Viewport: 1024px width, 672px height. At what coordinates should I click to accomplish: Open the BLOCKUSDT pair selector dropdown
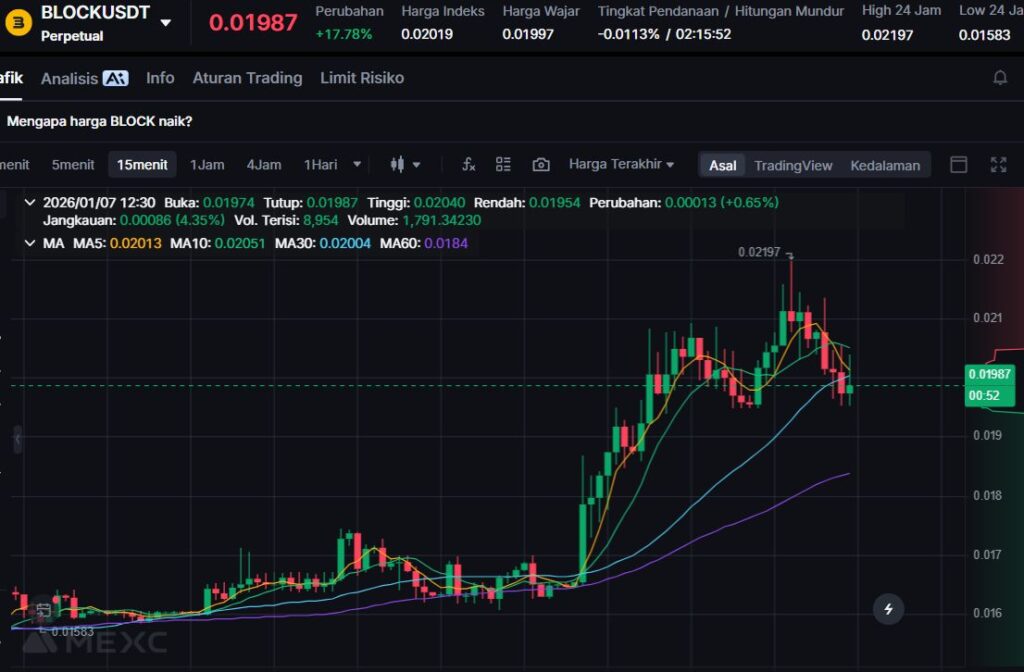[x=166, y=22]
